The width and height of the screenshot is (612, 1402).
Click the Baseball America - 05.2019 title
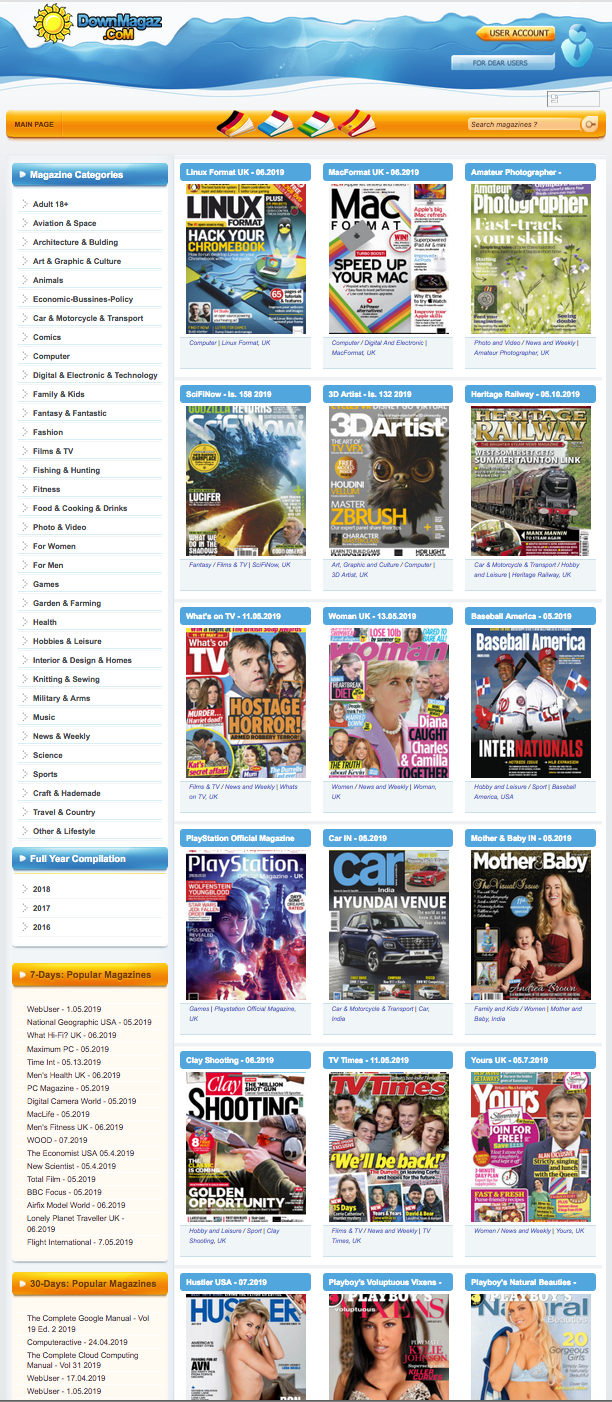pos(522,616)
